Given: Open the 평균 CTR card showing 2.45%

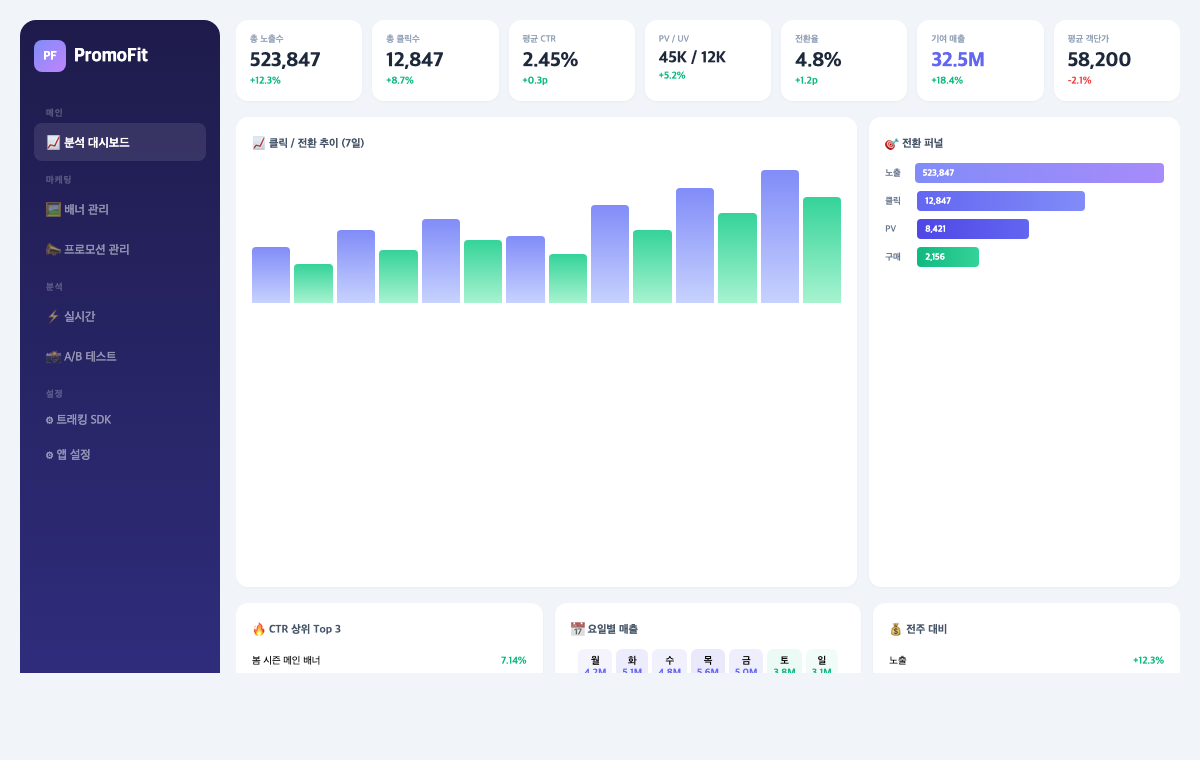Looking at the screenshot, I should 572,60.
